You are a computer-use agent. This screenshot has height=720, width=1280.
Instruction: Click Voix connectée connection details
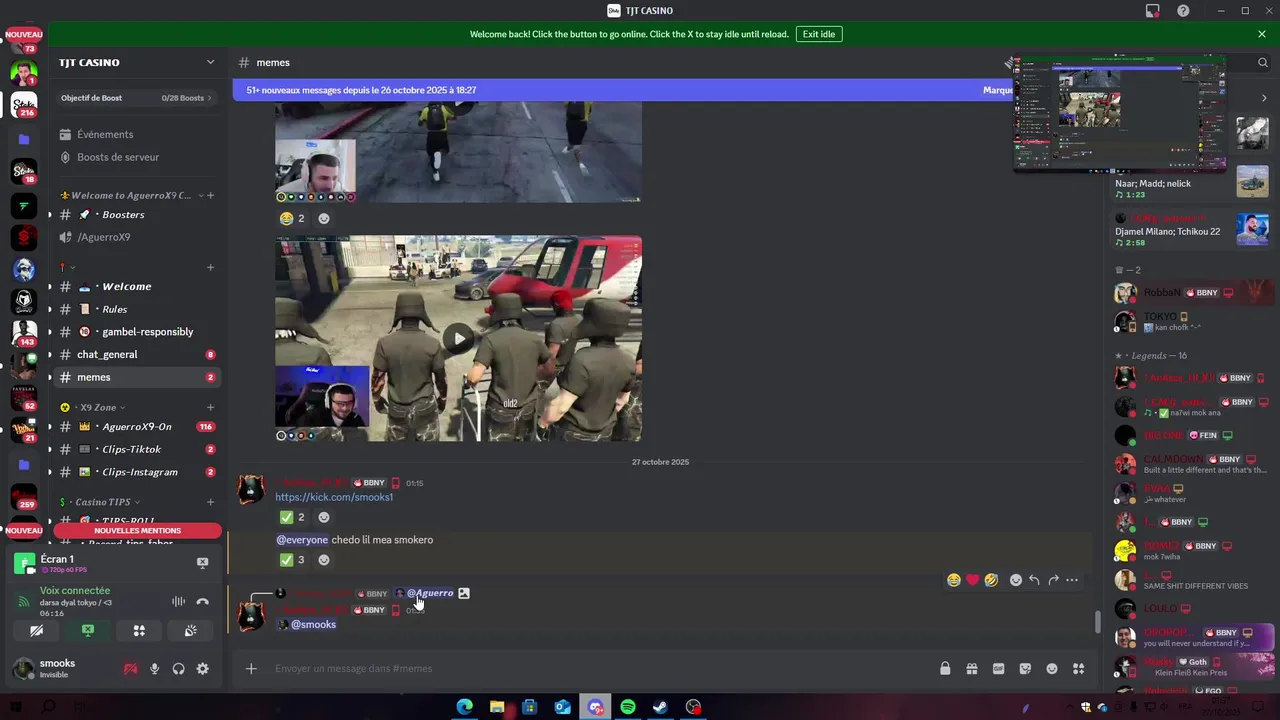75,591
